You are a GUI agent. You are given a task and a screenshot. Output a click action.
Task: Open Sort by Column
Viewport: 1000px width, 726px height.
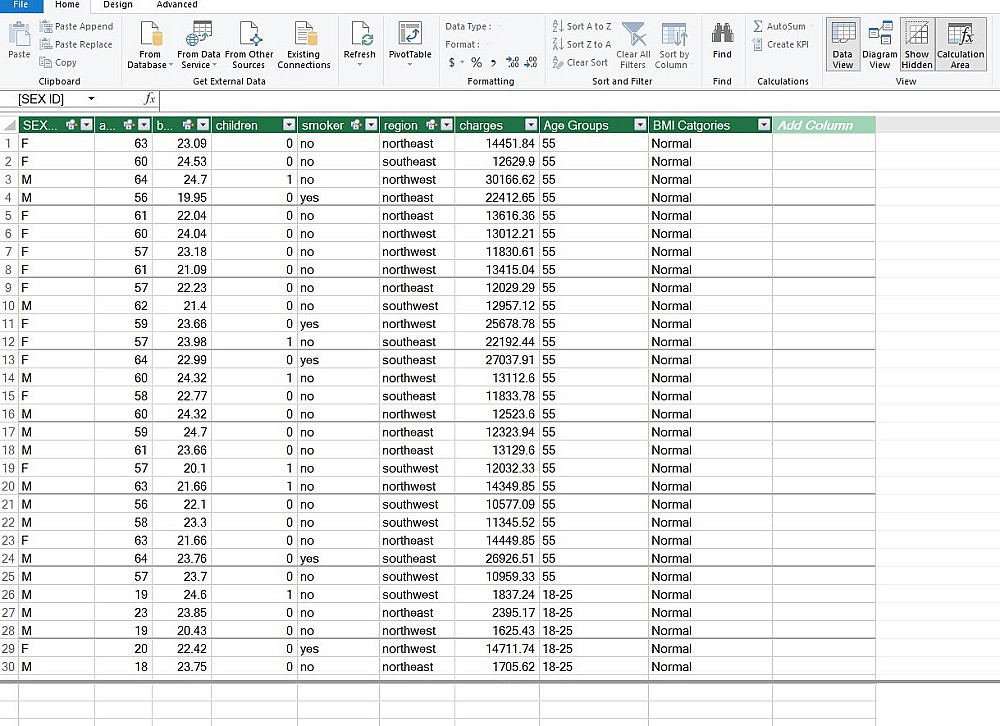tap(673, 45)
